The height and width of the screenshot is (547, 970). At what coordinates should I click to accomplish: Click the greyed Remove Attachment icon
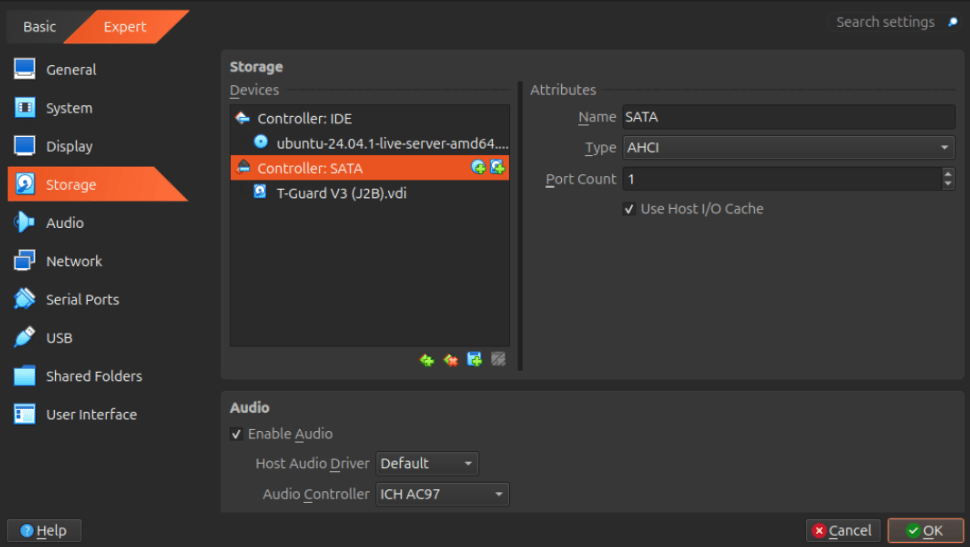pos(498,360)
